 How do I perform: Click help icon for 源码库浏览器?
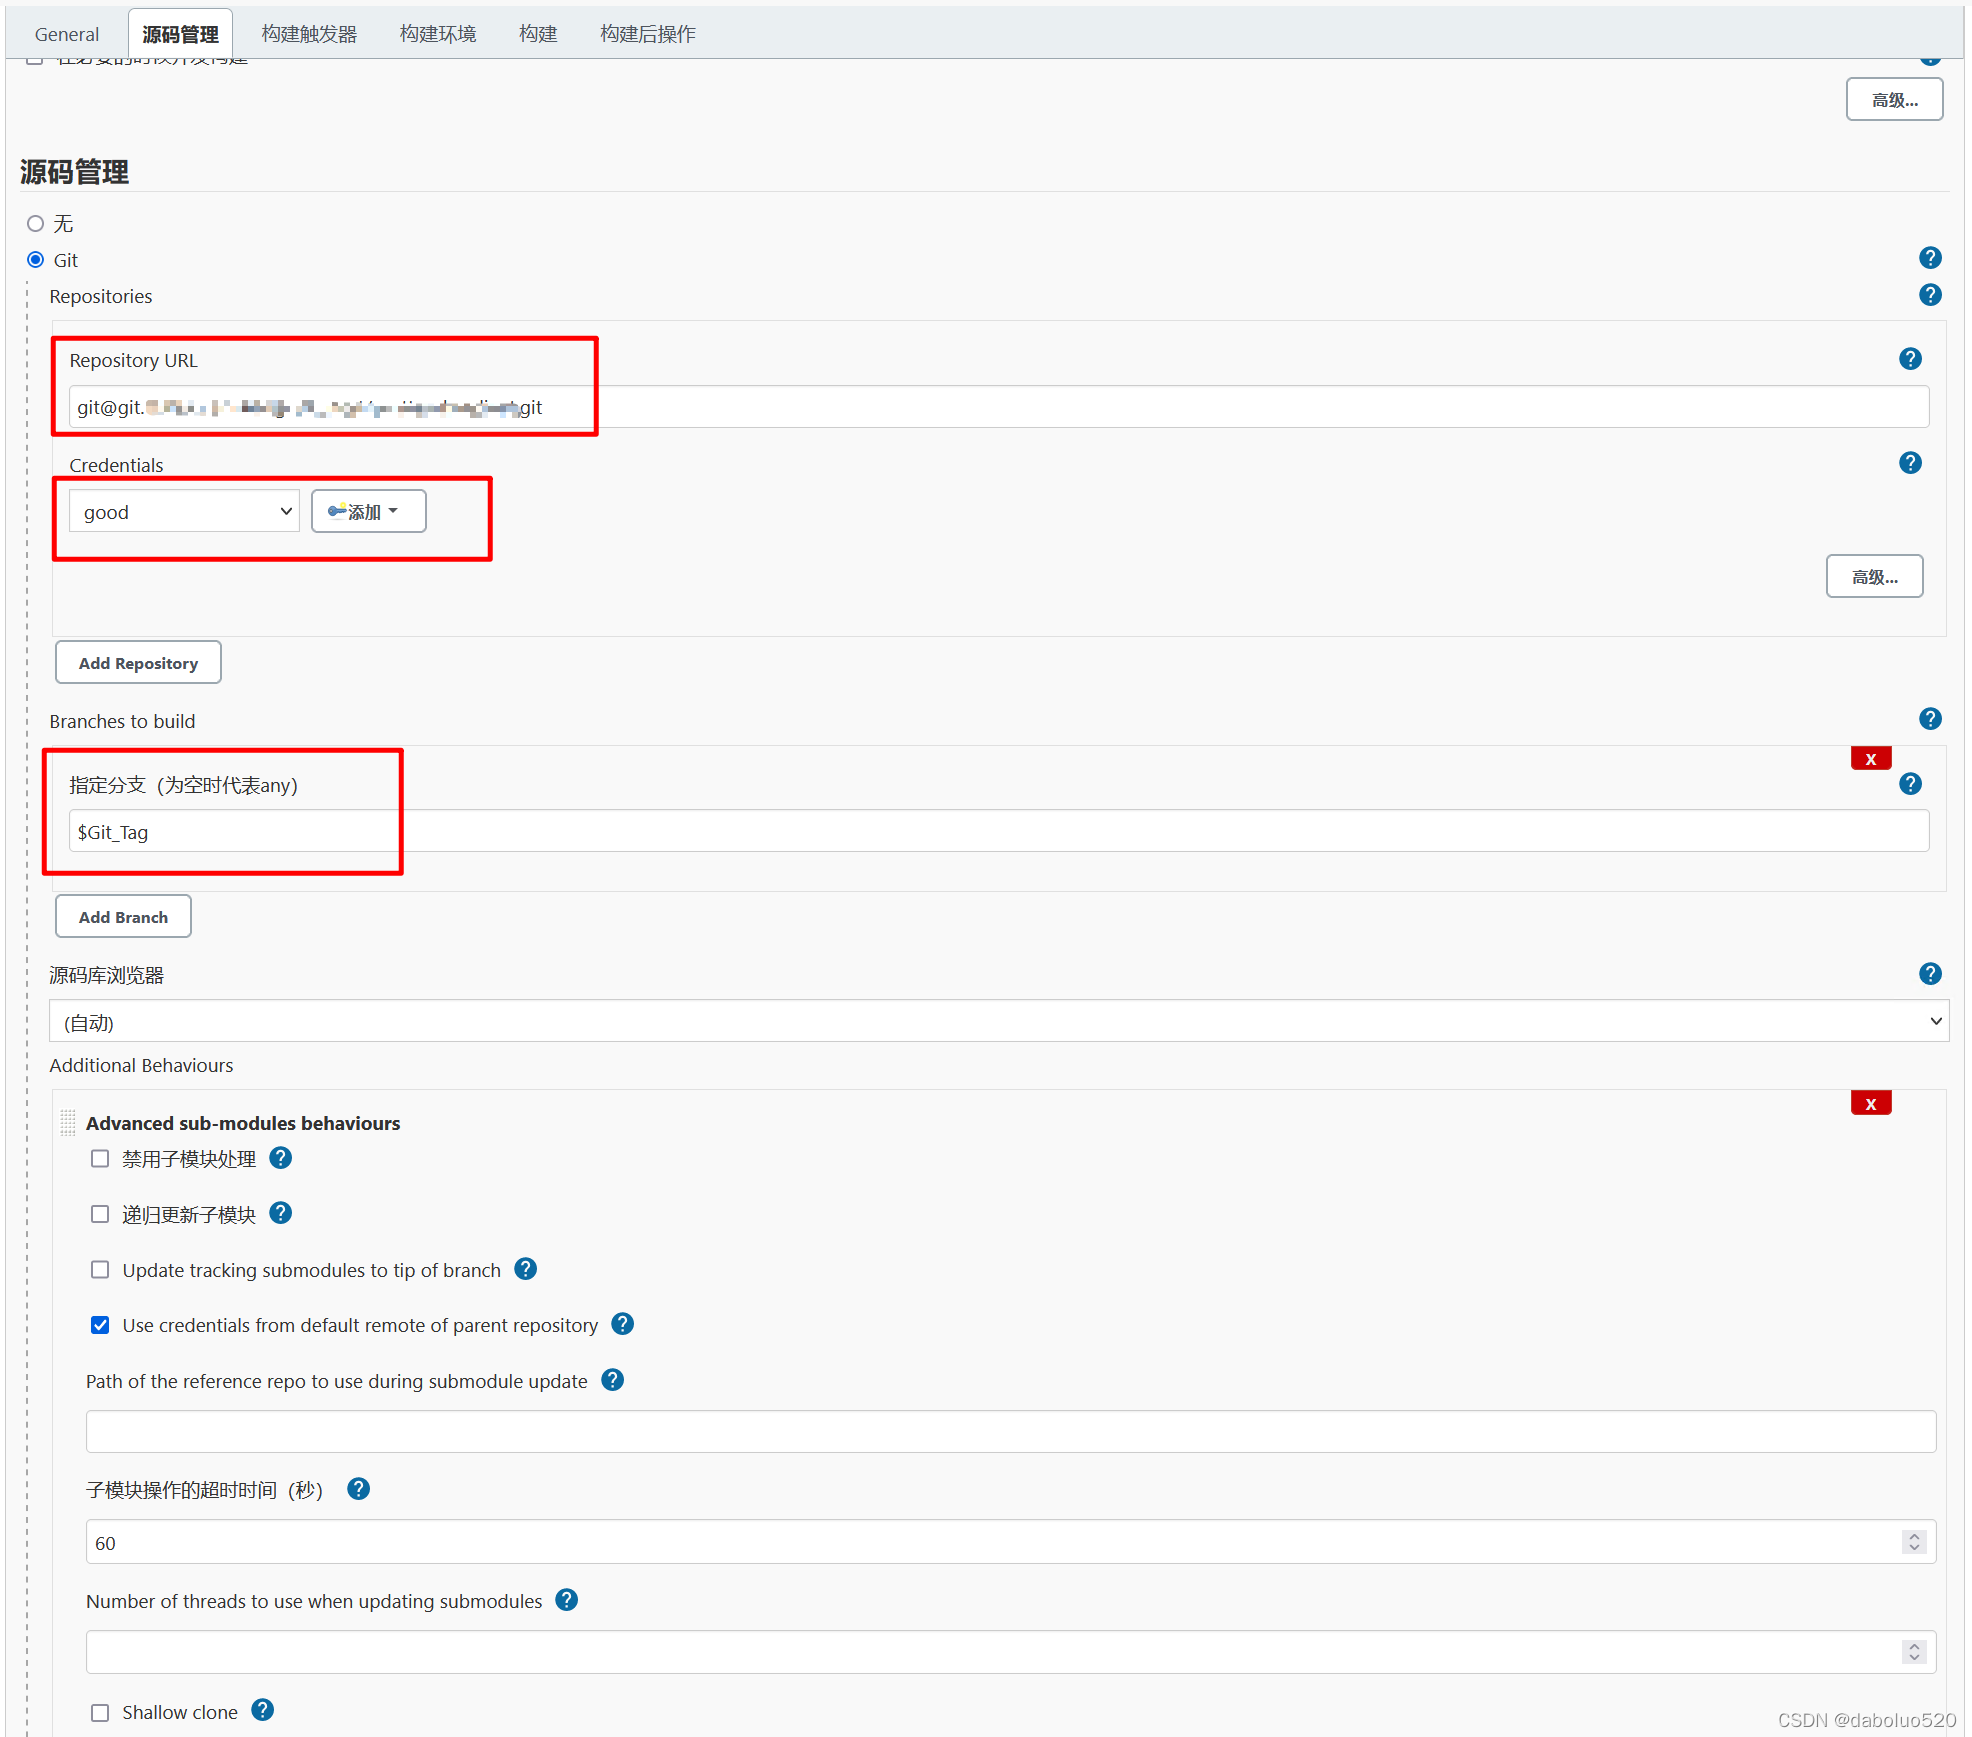point(1929,974)
